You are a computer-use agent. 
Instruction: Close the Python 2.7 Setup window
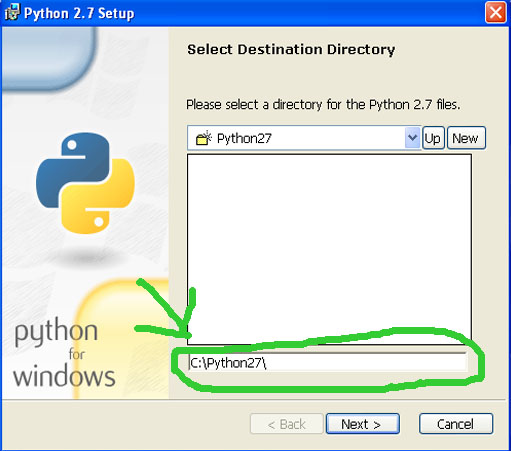[x=495, y=13]
